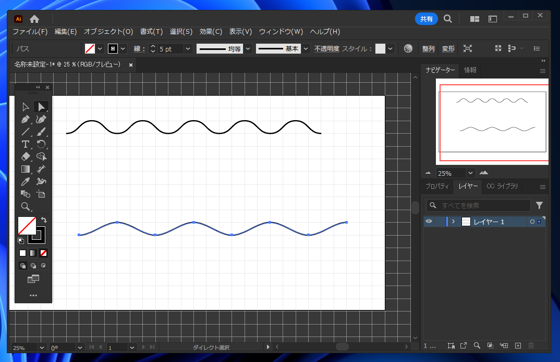This screenshot has width=560, height=362.
Task: Expand the レイヤー 1 layer contents
Action: pos(454,222)
